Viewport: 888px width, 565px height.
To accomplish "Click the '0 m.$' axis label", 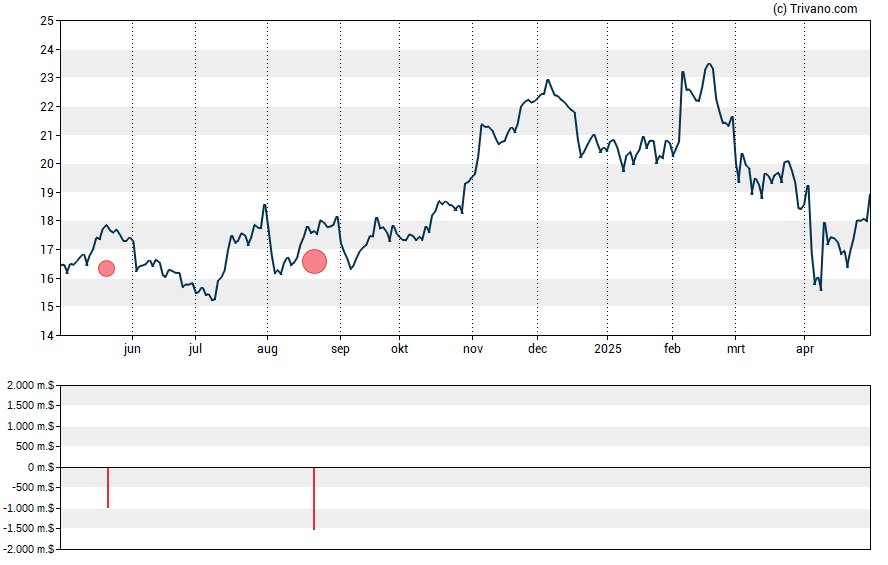I will 41,467.
